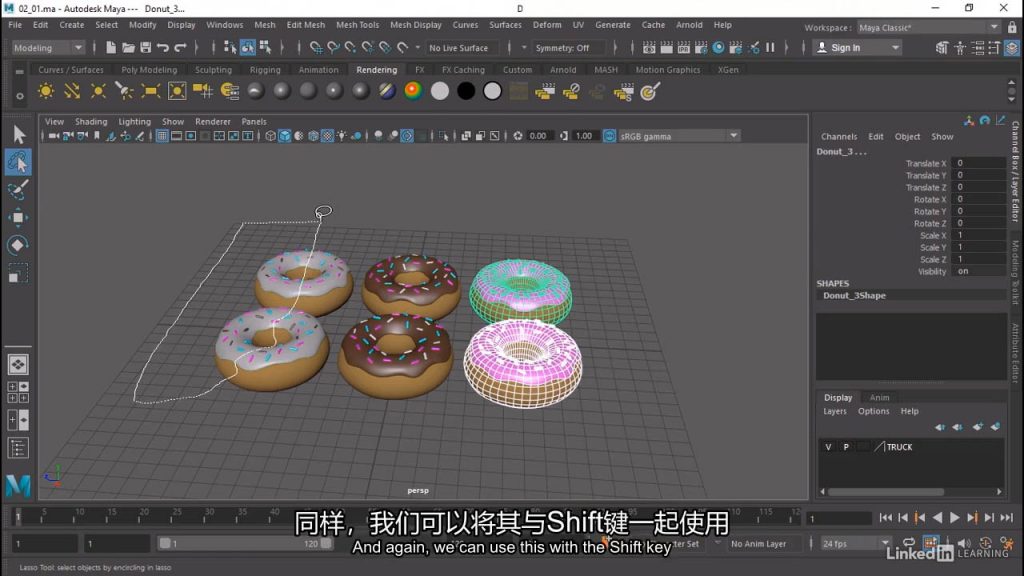Toggle visibility V on the TRUCK layer
The height and width of the screenshot is (576, 1024).
coord(828,447)
